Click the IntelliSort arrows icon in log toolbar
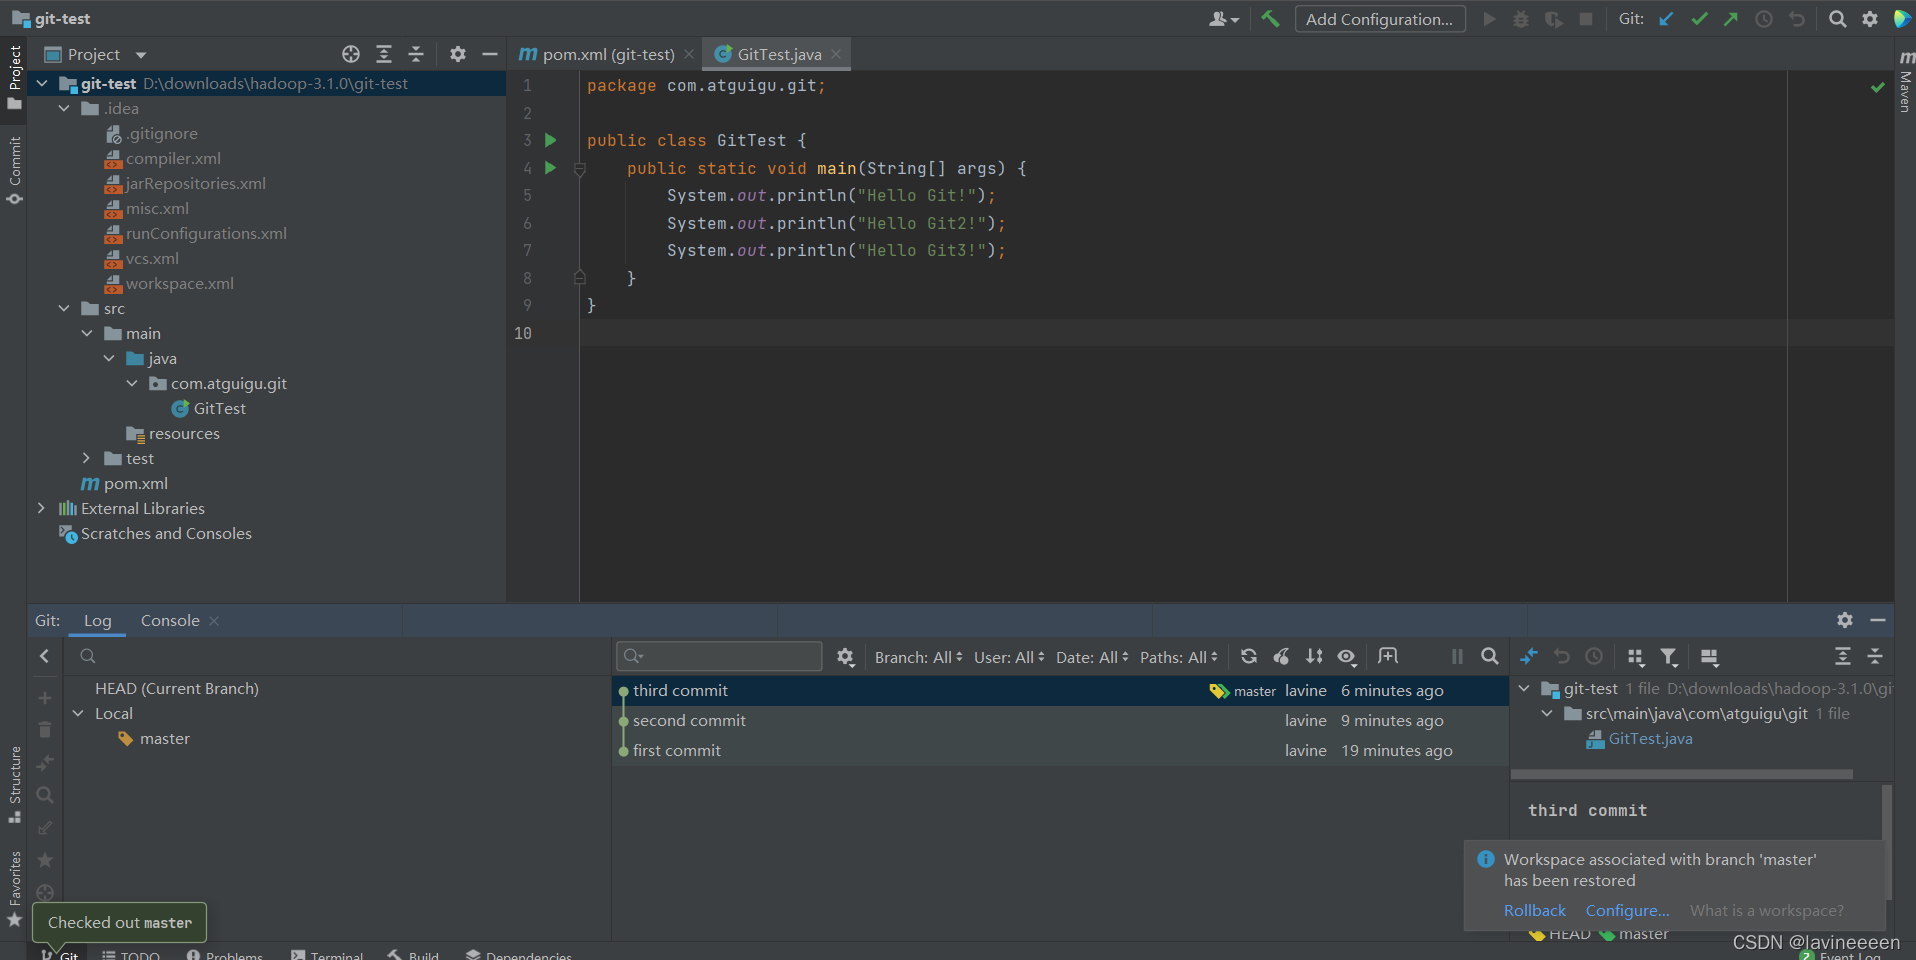Viewport: 1916px width, 960px height. pos(1315,657)
